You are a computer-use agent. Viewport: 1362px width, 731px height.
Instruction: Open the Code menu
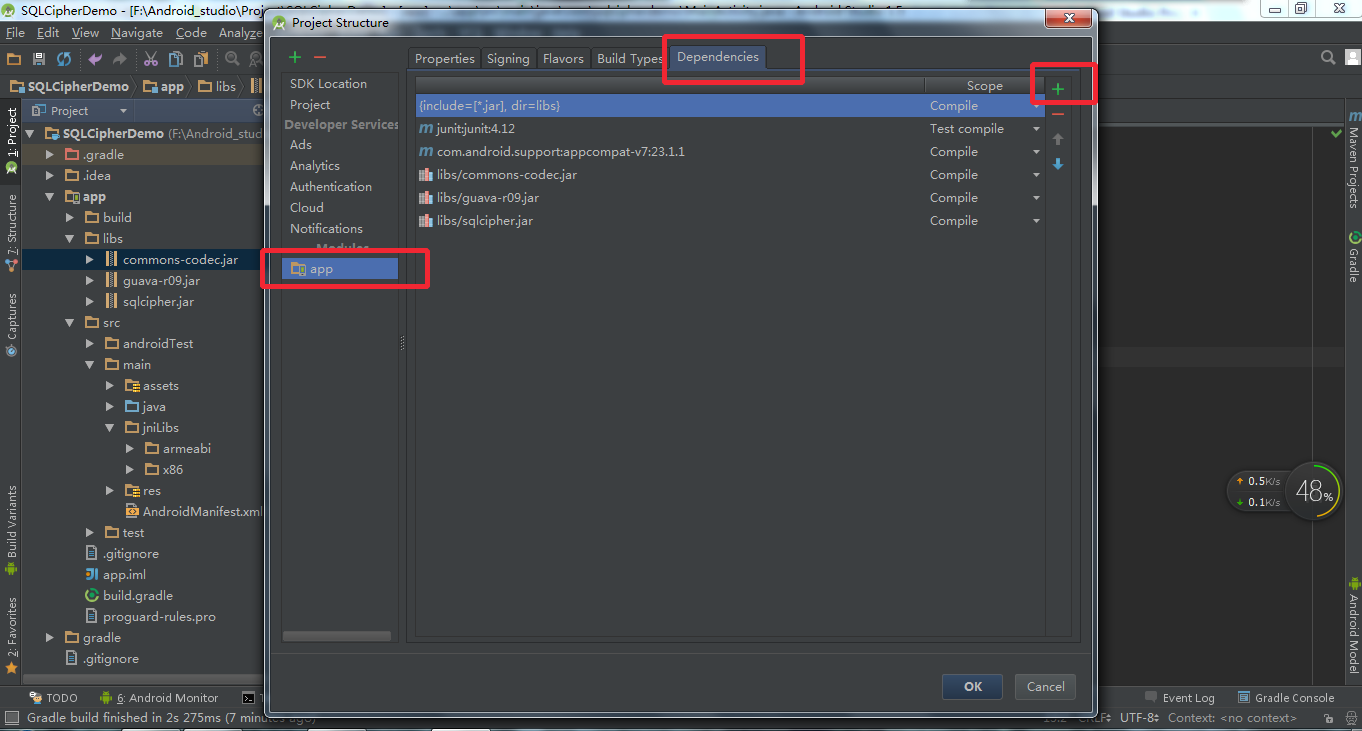click(x=191, y=33)
